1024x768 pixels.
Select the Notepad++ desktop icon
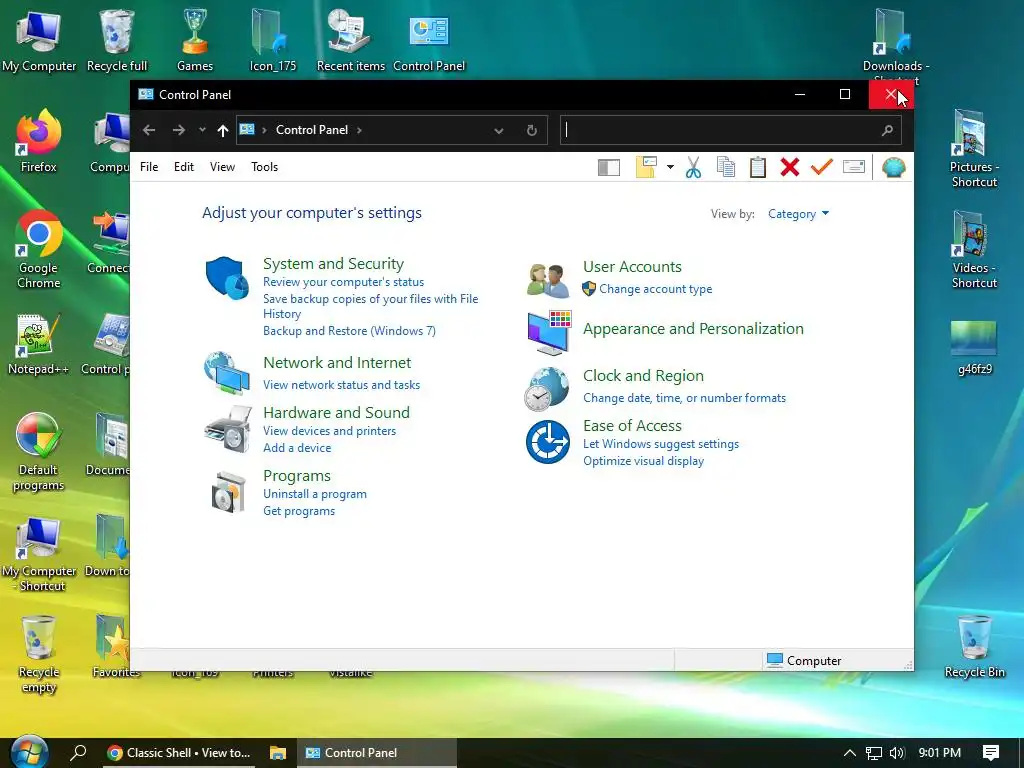coord(39,344)
